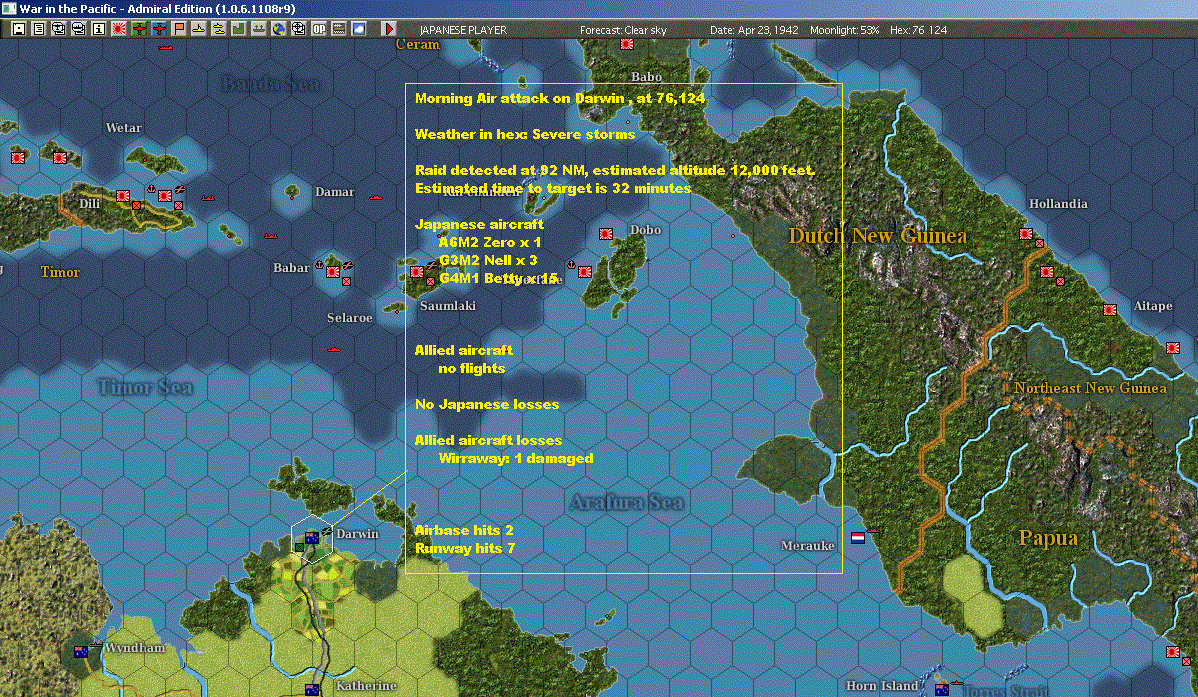Click the Merauke map label

coord(808,545)
